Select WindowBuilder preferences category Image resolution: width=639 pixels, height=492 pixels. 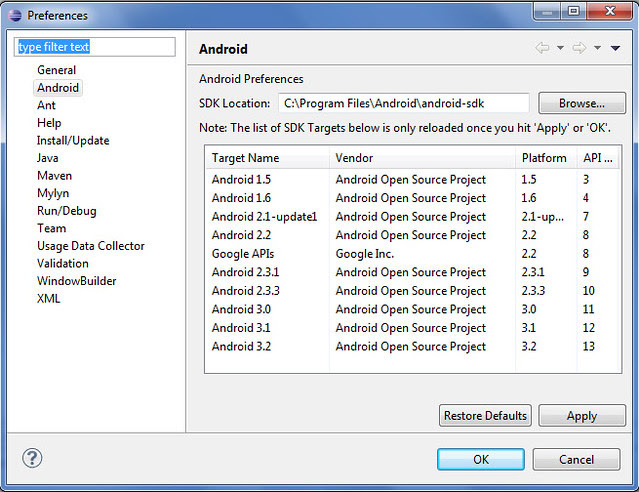(77, 281)
